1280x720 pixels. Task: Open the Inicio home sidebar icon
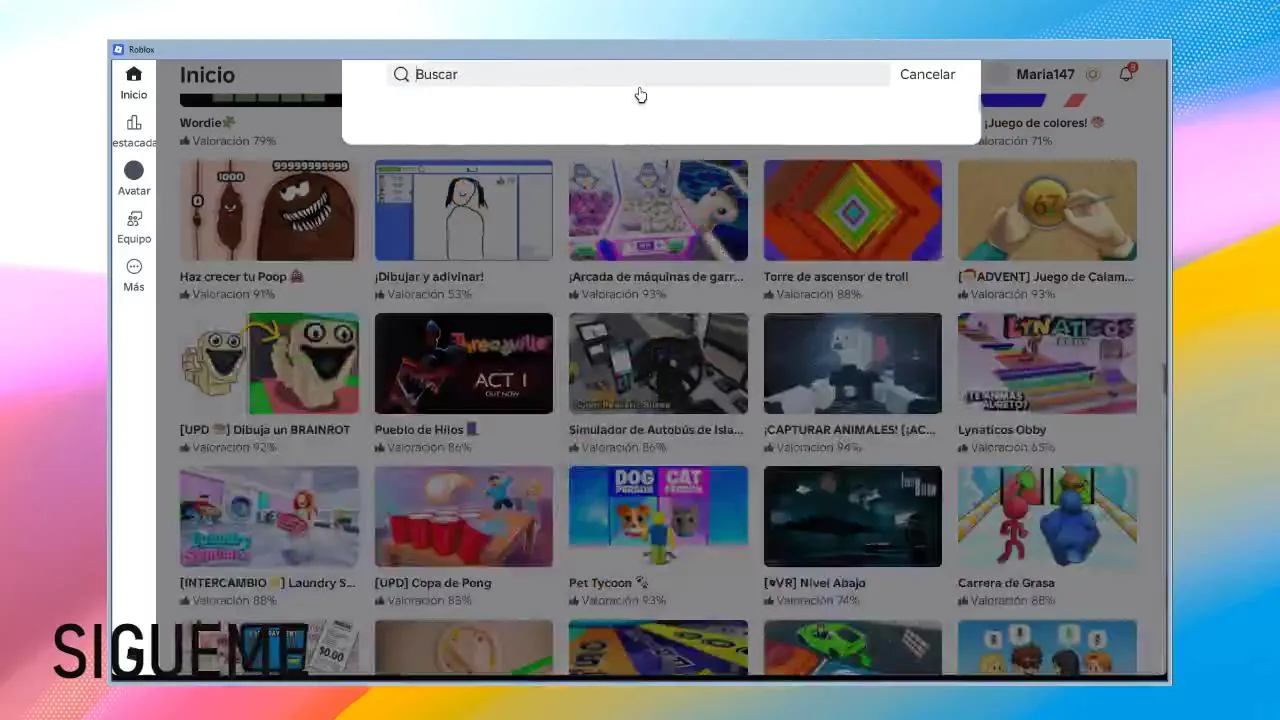(134, 74)
